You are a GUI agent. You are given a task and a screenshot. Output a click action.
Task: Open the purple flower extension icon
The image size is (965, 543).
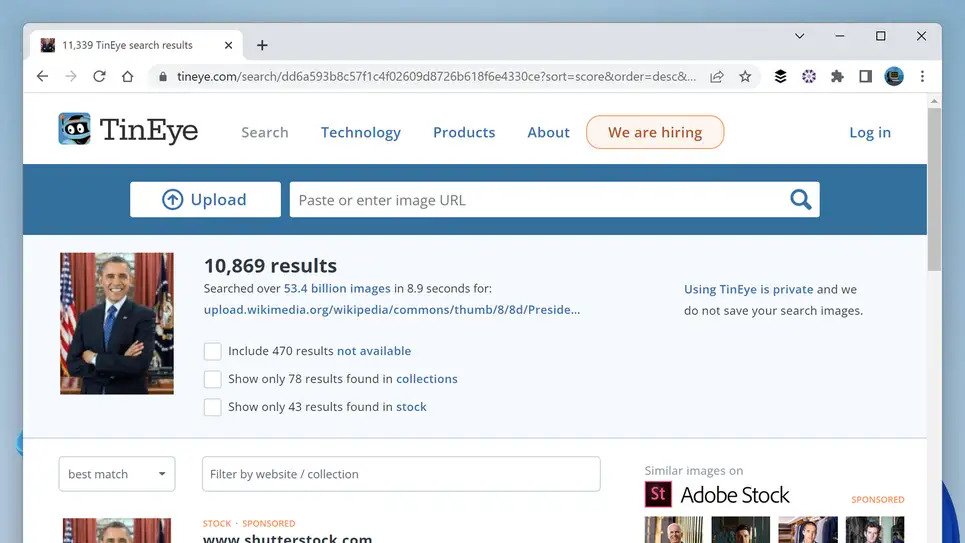coord(809,76)
